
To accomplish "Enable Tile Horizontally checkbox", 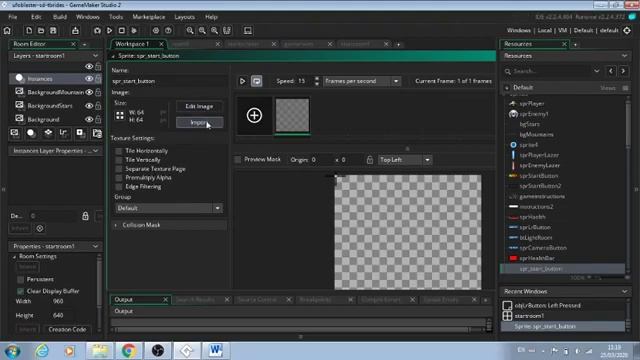I will pos(119,151).
